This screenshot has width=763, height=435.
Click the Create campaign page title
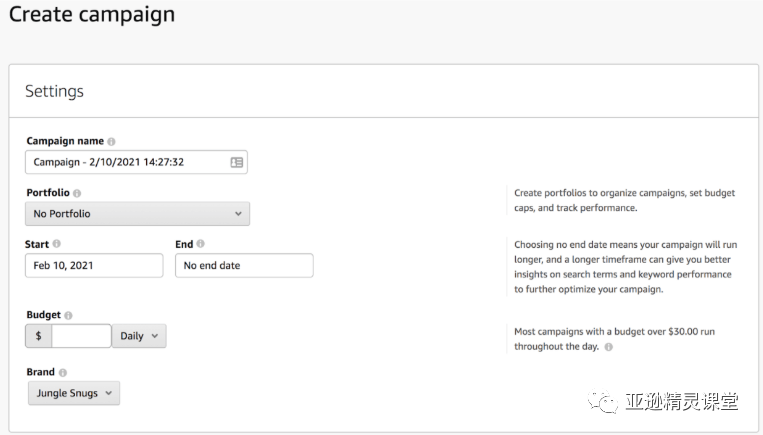(x=92, y=15)
